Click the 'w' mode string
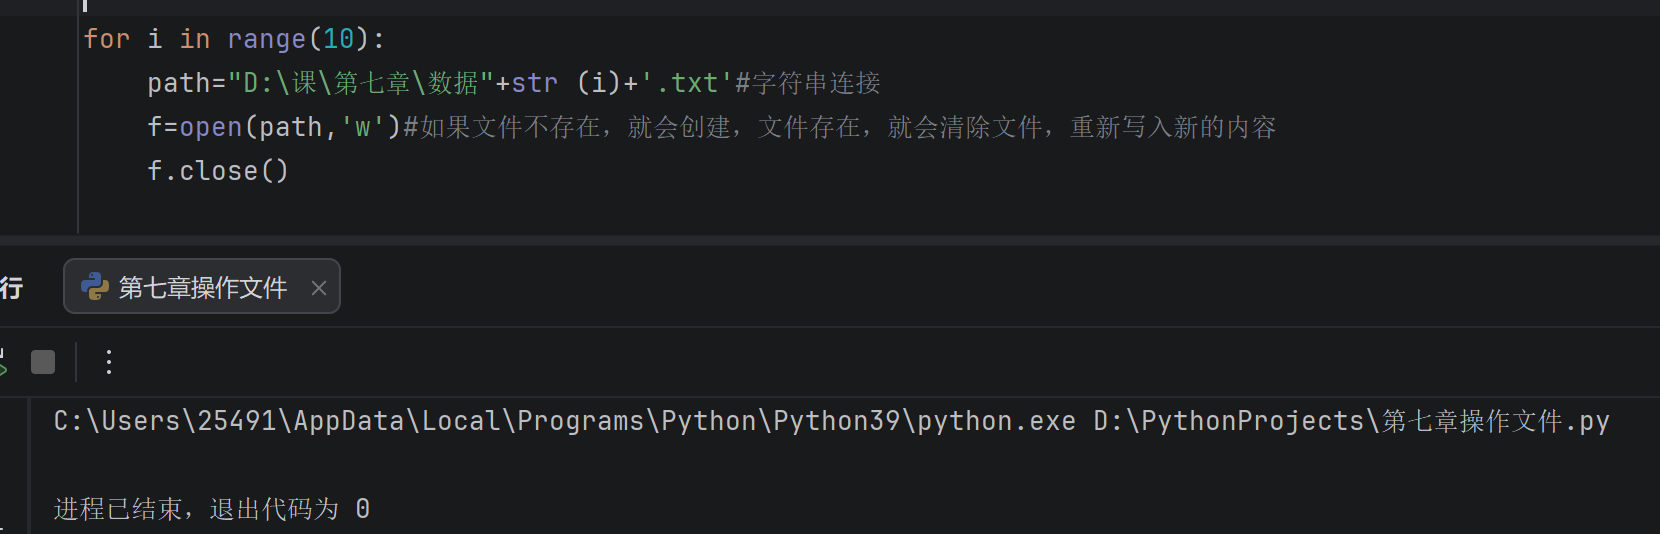The height and width of the screenshot is (534, 1660). coord(362,127)
